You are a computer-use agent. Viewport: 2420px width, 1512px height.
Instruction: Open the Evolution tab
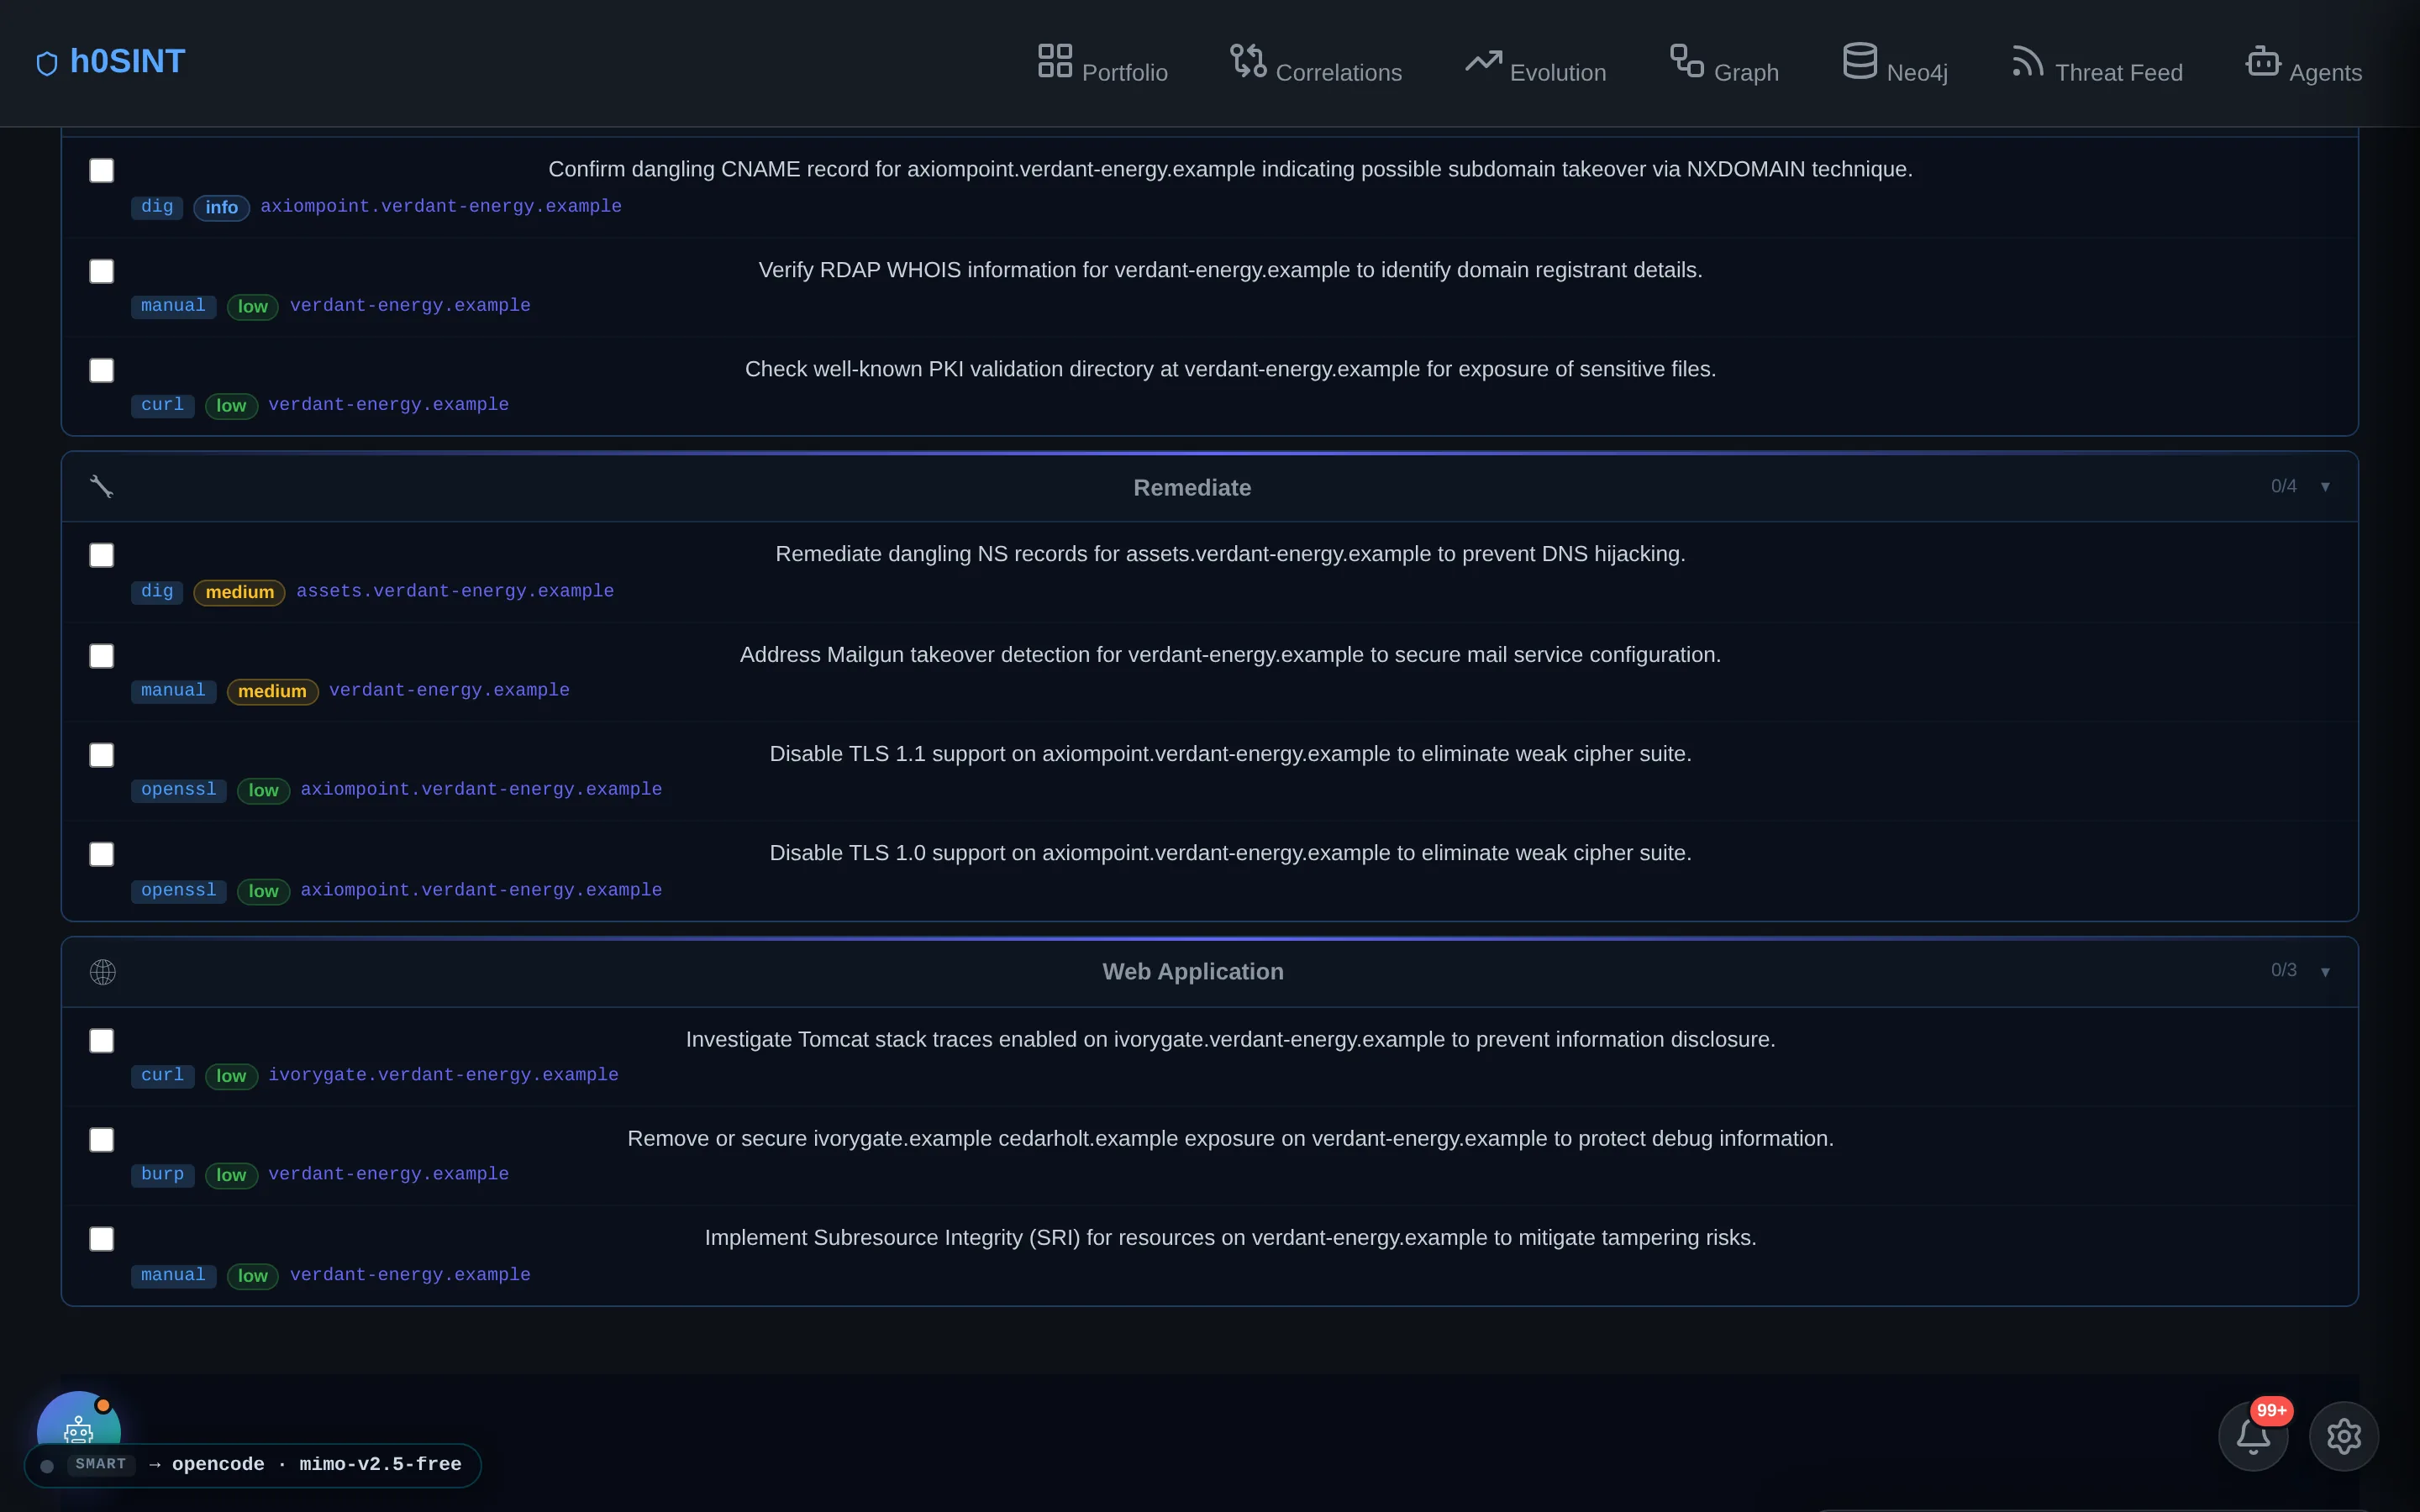pyautogui.click(x=1535, y=62)
